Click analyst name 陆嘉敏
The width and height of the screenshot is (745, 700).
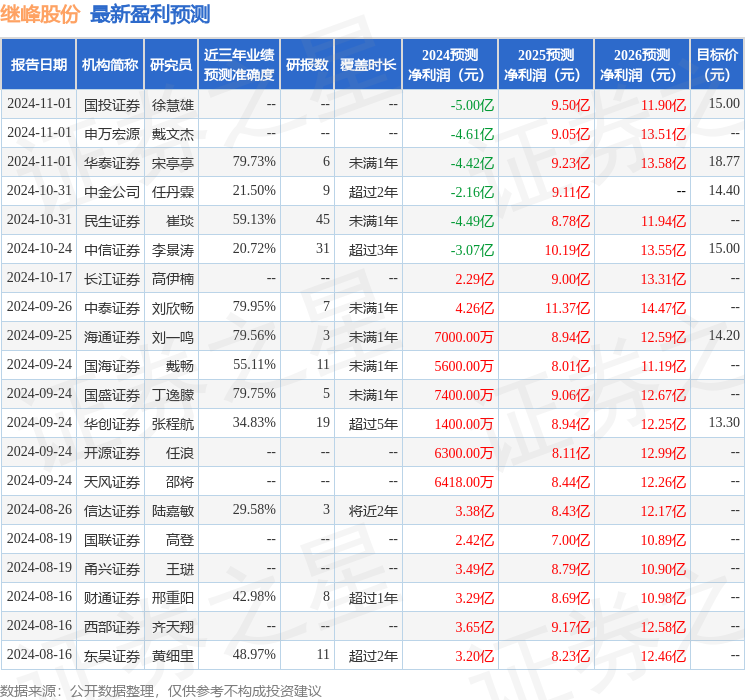point(173,511)
